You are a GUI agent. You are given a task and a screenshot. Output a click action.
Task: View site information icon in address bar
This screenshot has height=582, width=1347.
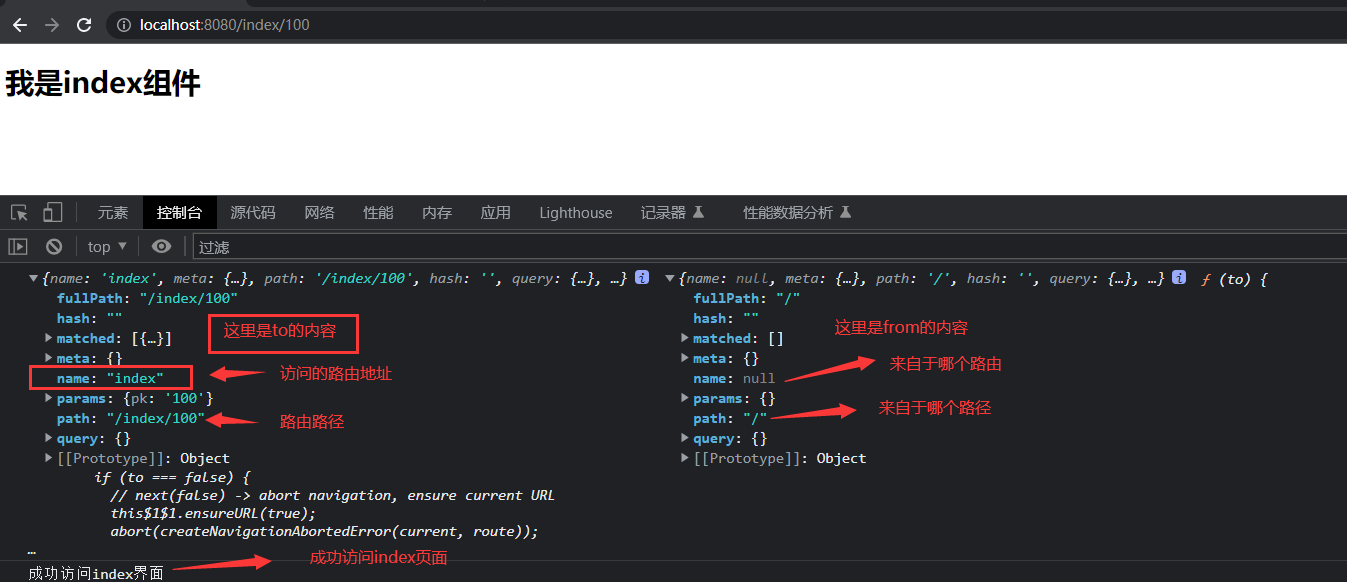124,25
